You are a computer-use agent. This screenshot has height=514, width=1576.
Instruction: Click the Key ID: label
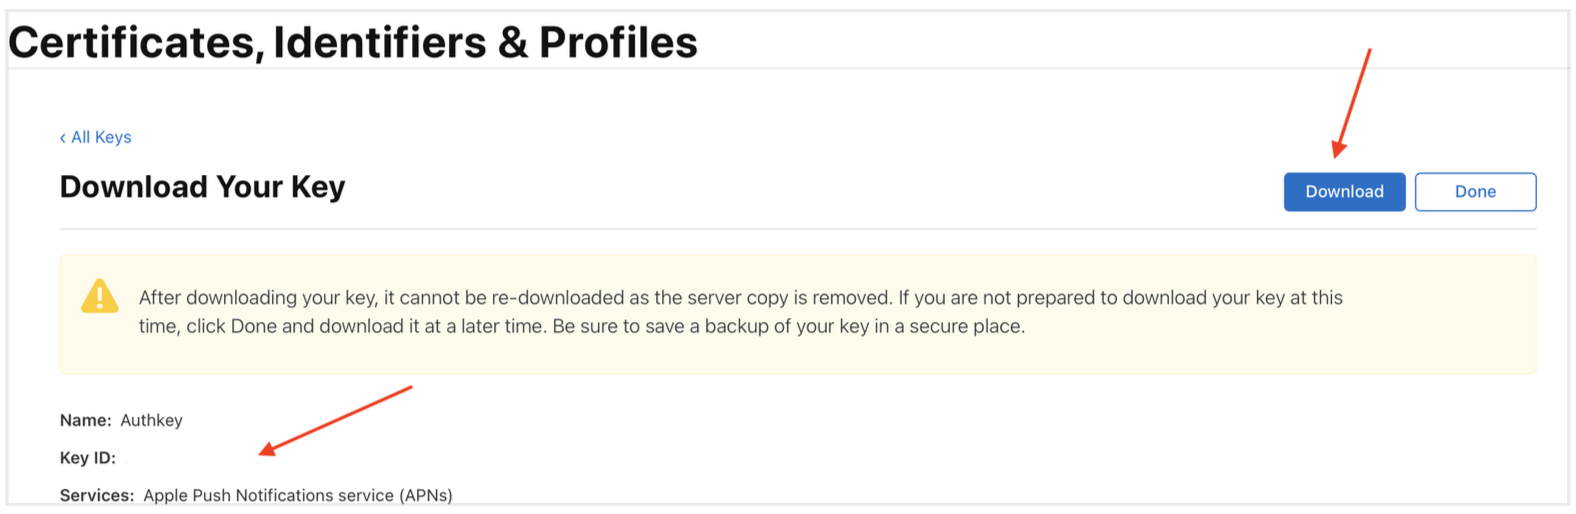coord(88,458)
